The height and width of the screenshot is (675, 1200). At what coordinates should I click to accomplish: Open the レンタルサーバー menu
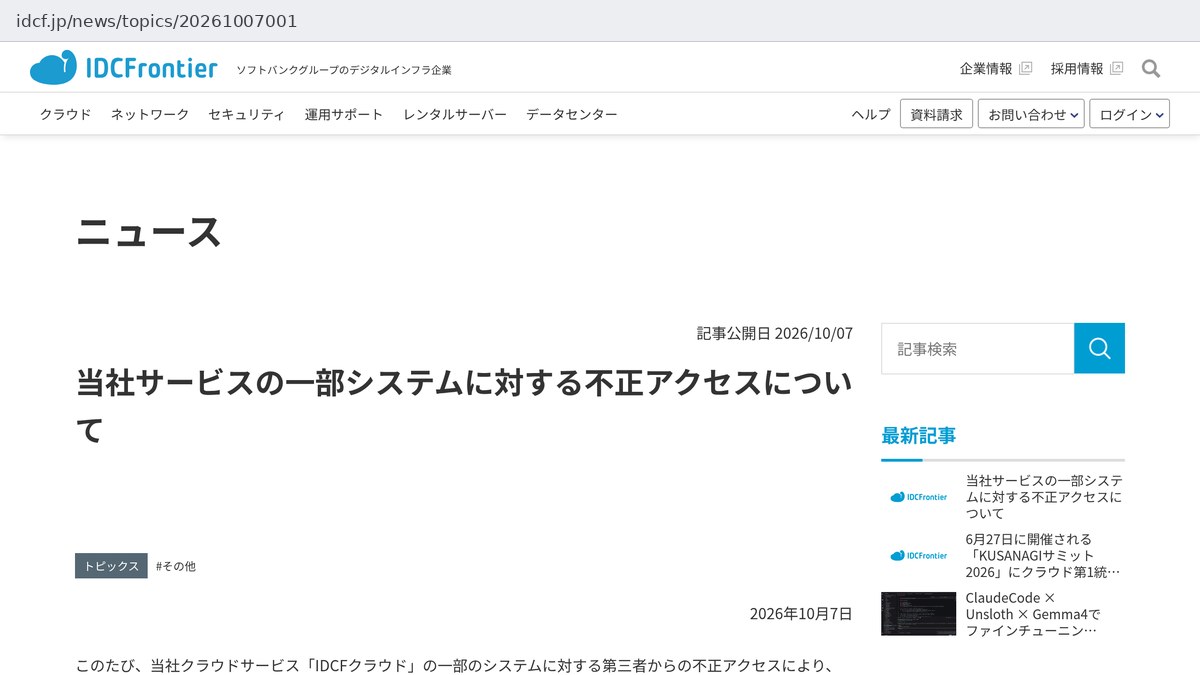click(455, 114)
